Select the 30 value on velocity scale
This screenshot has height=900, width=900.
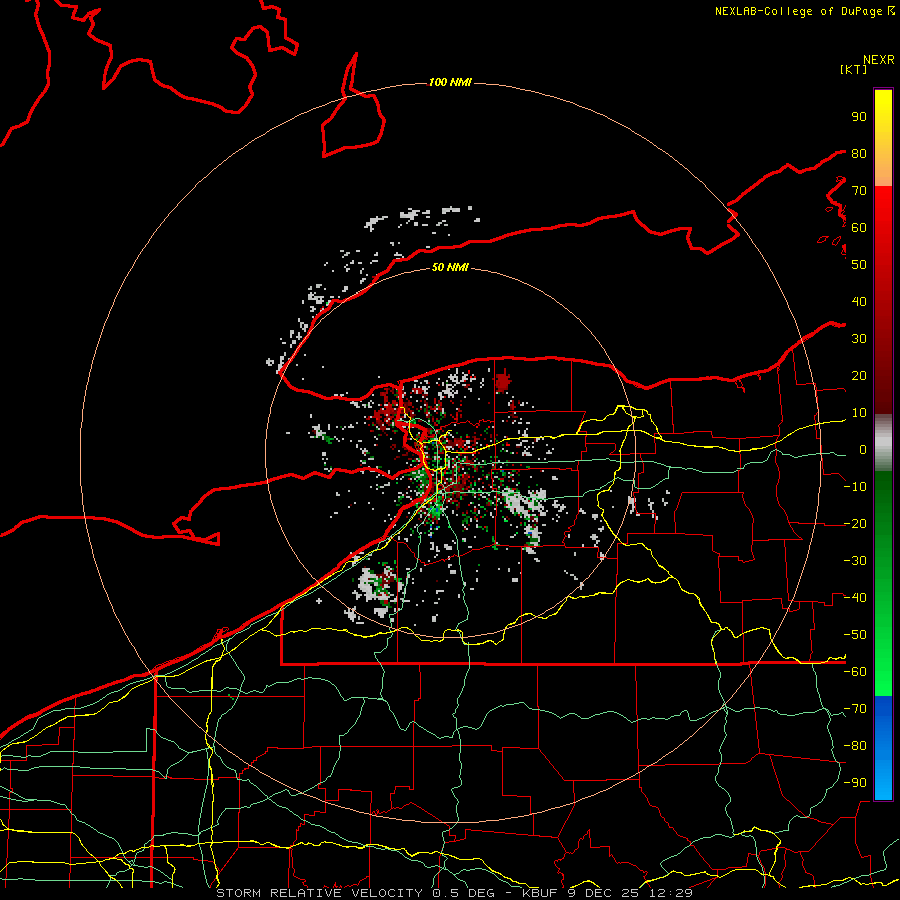point(859,339)
